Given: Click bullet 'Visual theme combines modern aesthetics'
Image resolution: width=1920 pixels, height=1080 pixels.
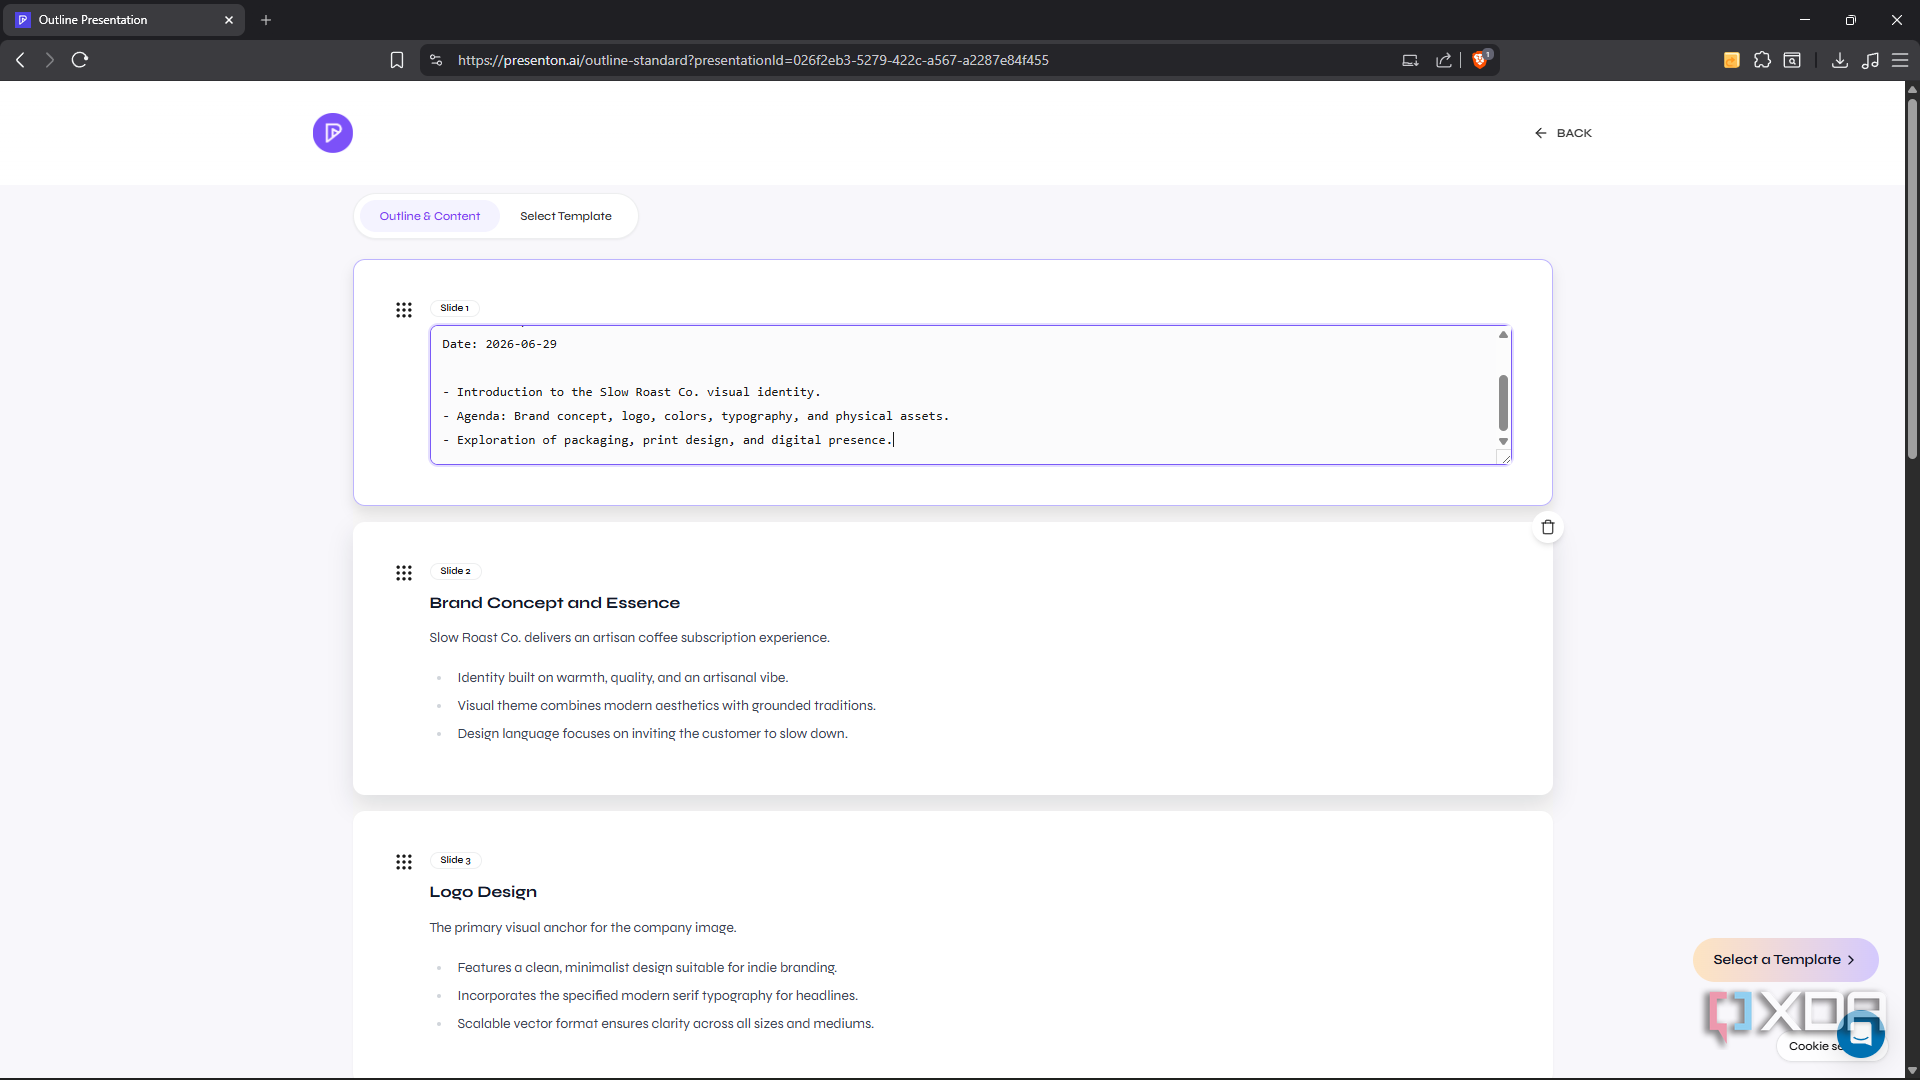Looking at the screenshot, I should 667,706.
